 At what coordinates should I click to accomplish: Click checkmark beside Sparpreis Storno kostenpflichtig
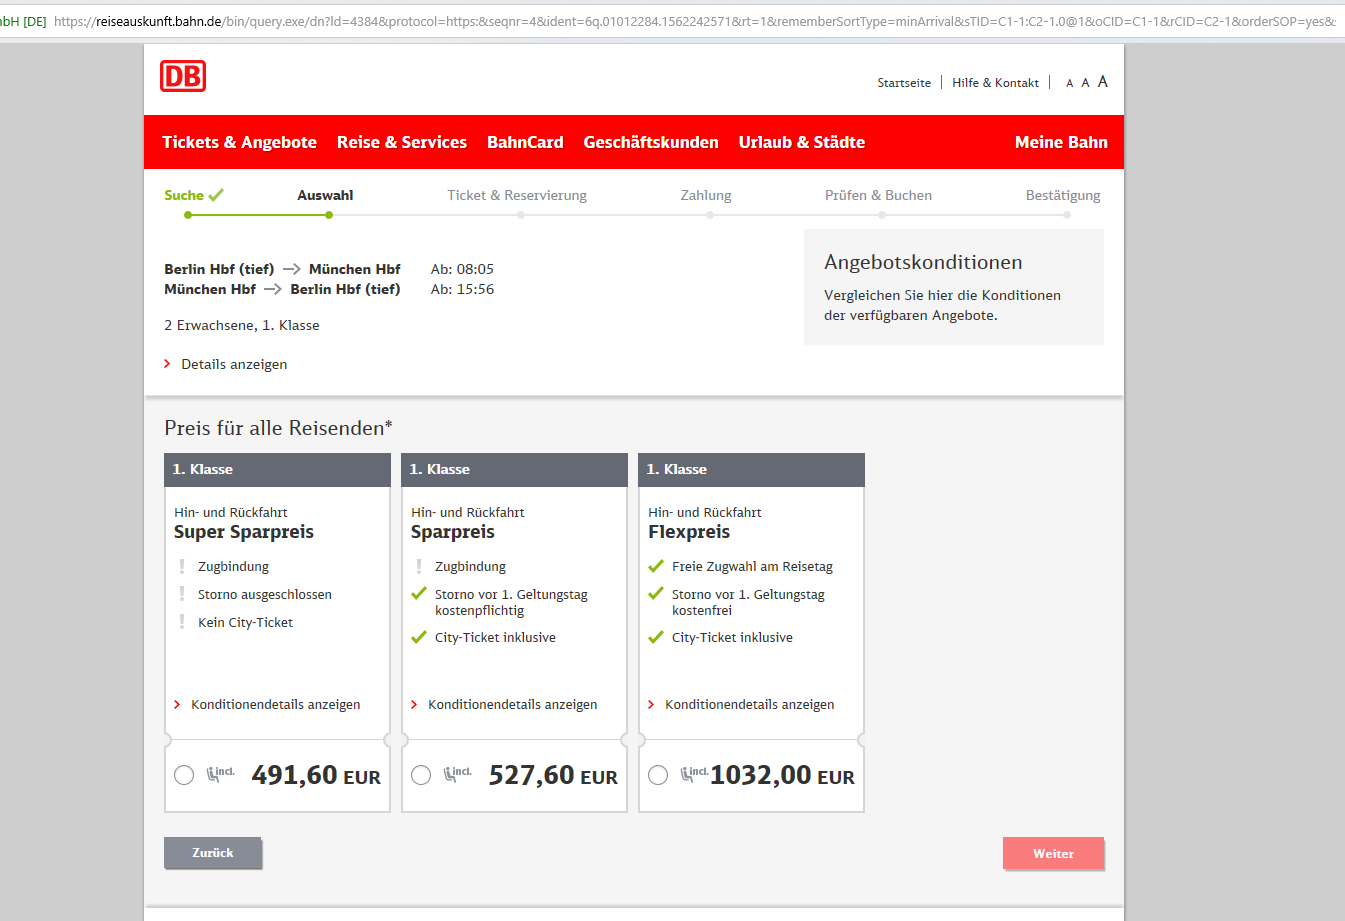pos(419,594)
